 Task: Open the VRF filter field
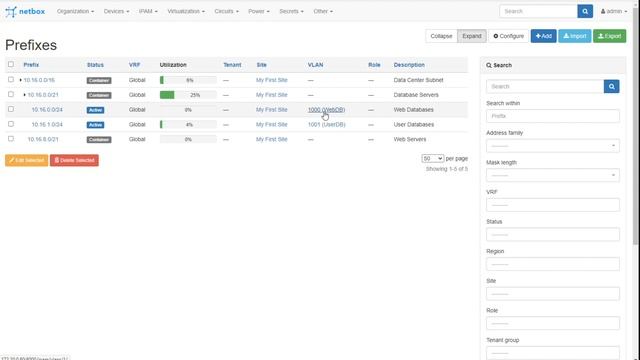pos(553,205)
